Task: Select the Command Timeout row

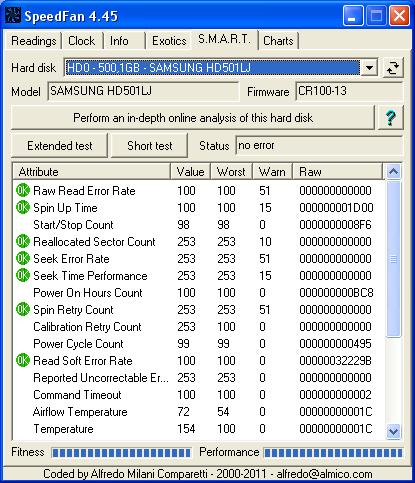Action: pyautogui.click(x=199, y=395)
